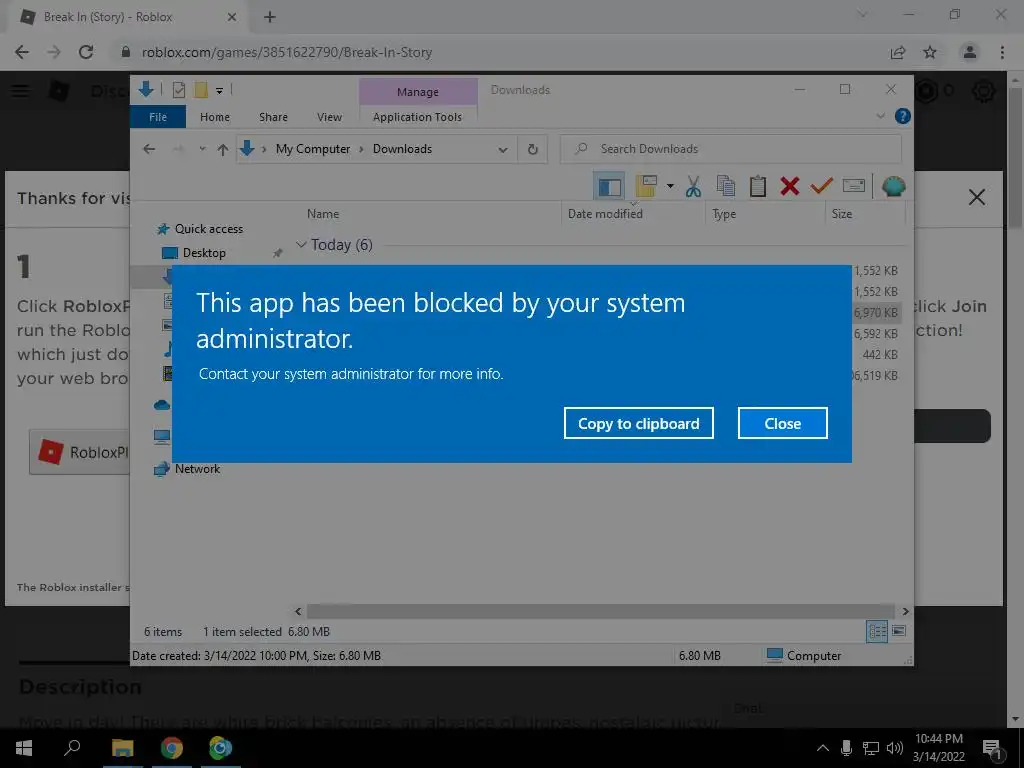Switch to the Home ribbon tab

coord(215,117)
